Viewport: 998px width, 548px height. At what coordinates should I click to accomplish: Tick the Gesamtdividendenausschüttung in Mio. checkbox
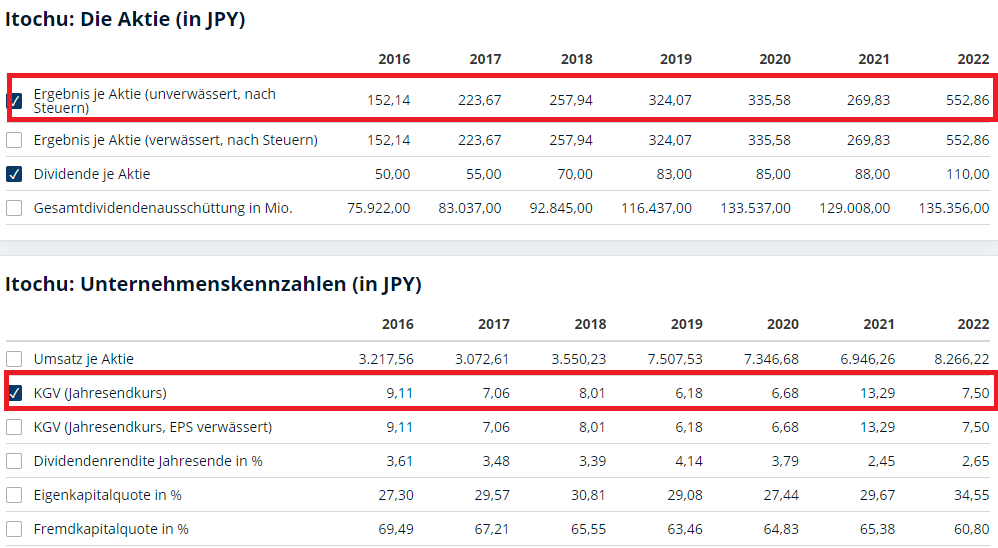coord(14,208)
